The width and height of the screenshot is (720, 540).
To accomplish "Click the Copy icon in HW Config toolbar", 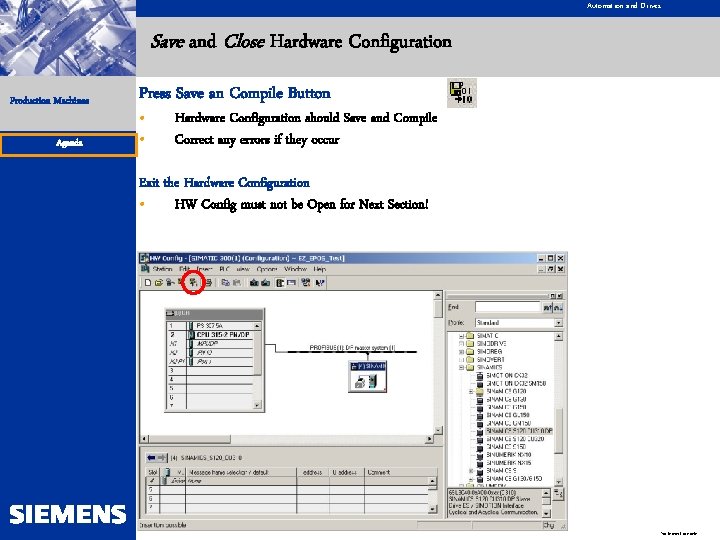I will click(x=225, y=283).
